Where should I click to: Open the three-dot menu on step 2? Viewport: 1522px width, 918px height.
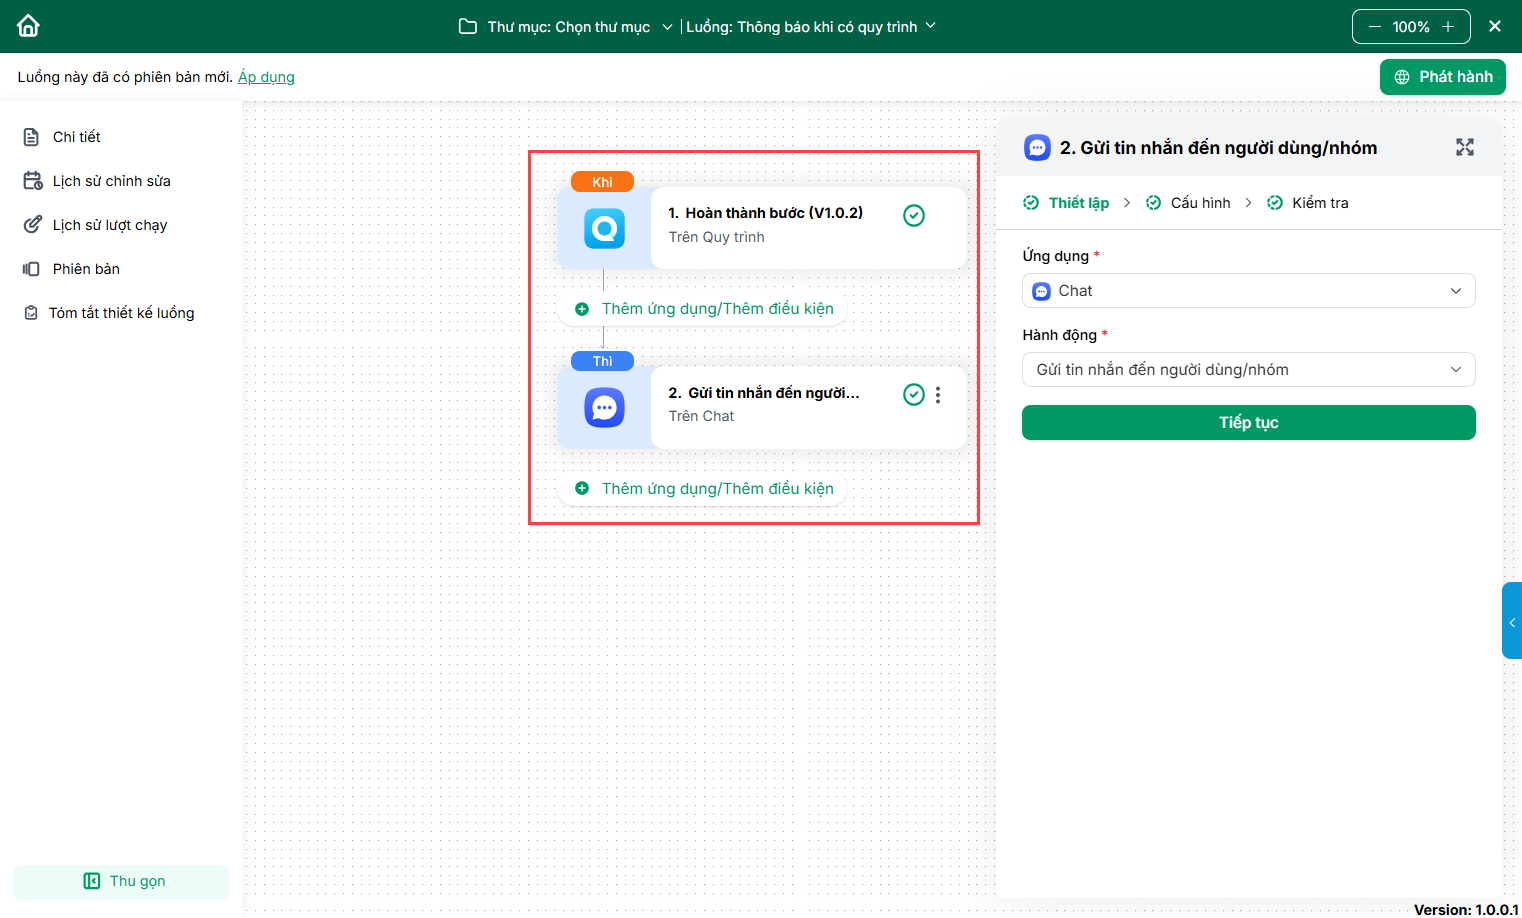click(x=938, y=395)
